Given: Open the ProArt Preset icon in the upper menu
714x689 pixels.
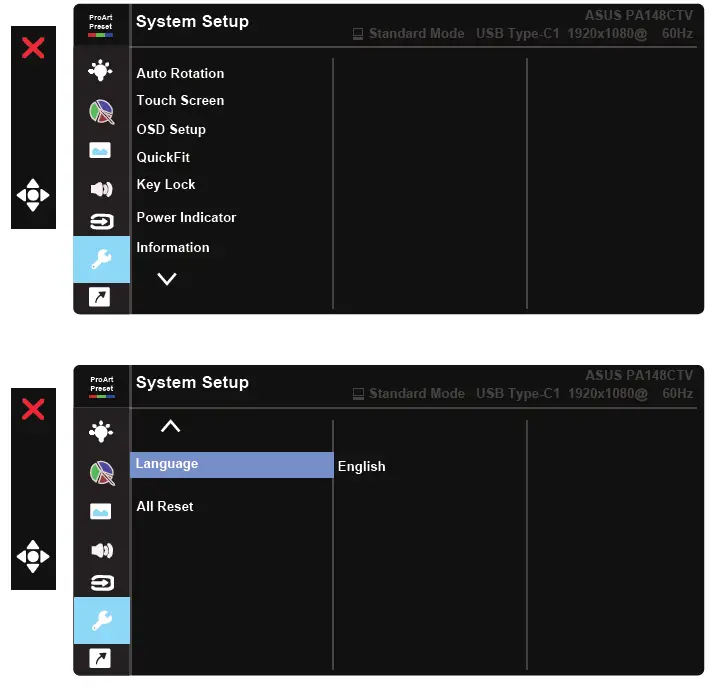Looking at the screenshot, I should pos(101,25).
